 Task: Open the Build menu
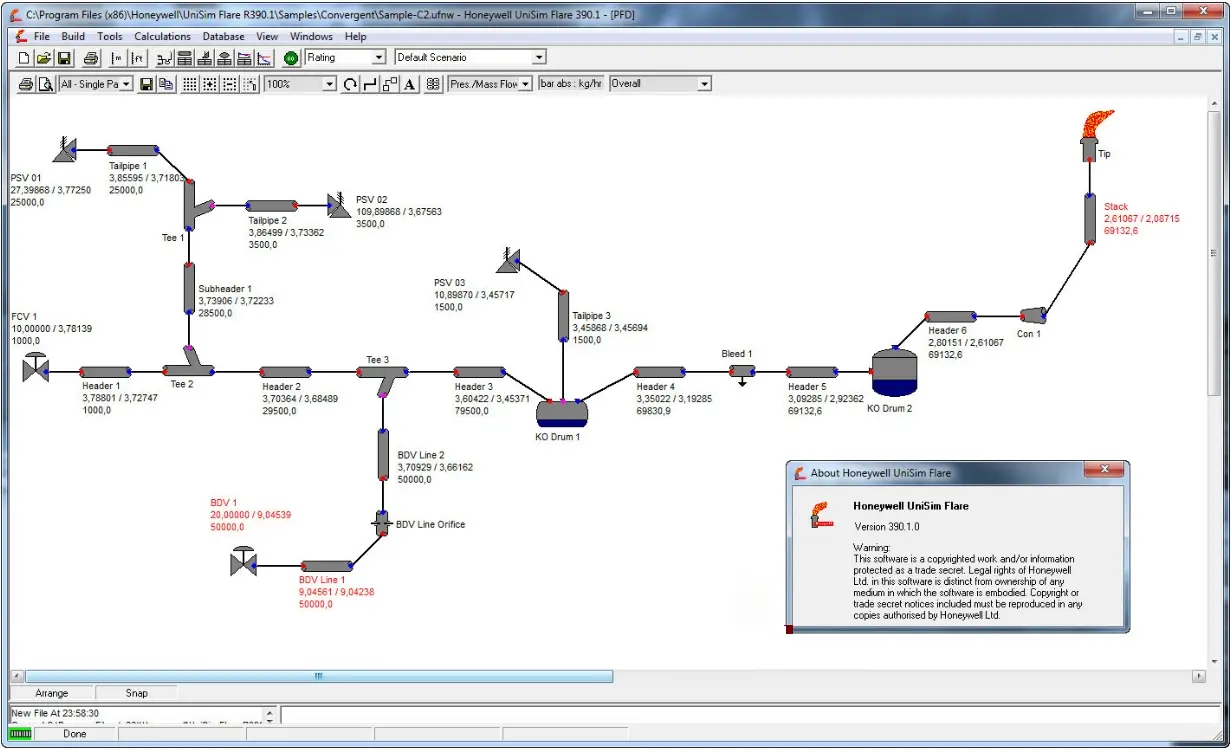tap(73, 36)
